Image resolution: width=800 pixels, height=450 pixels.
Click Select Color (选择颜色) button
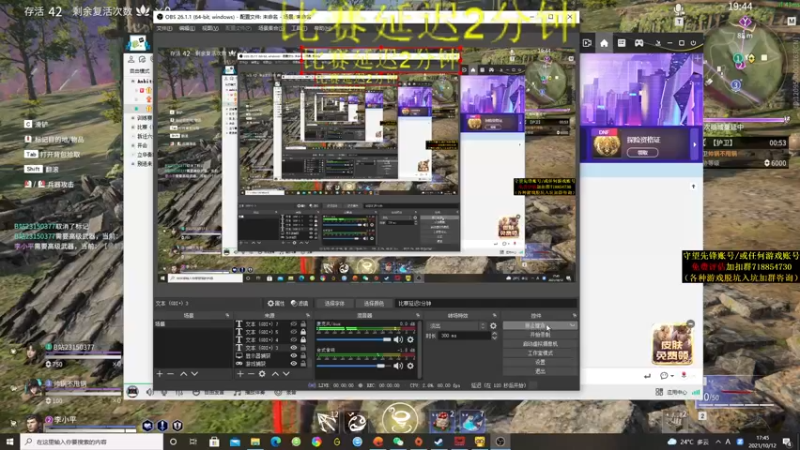click(373, 303)
